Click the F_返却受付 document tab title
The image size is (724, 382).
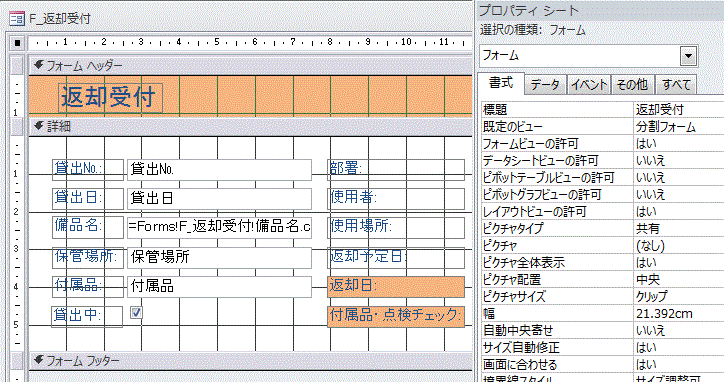point(60,19)
